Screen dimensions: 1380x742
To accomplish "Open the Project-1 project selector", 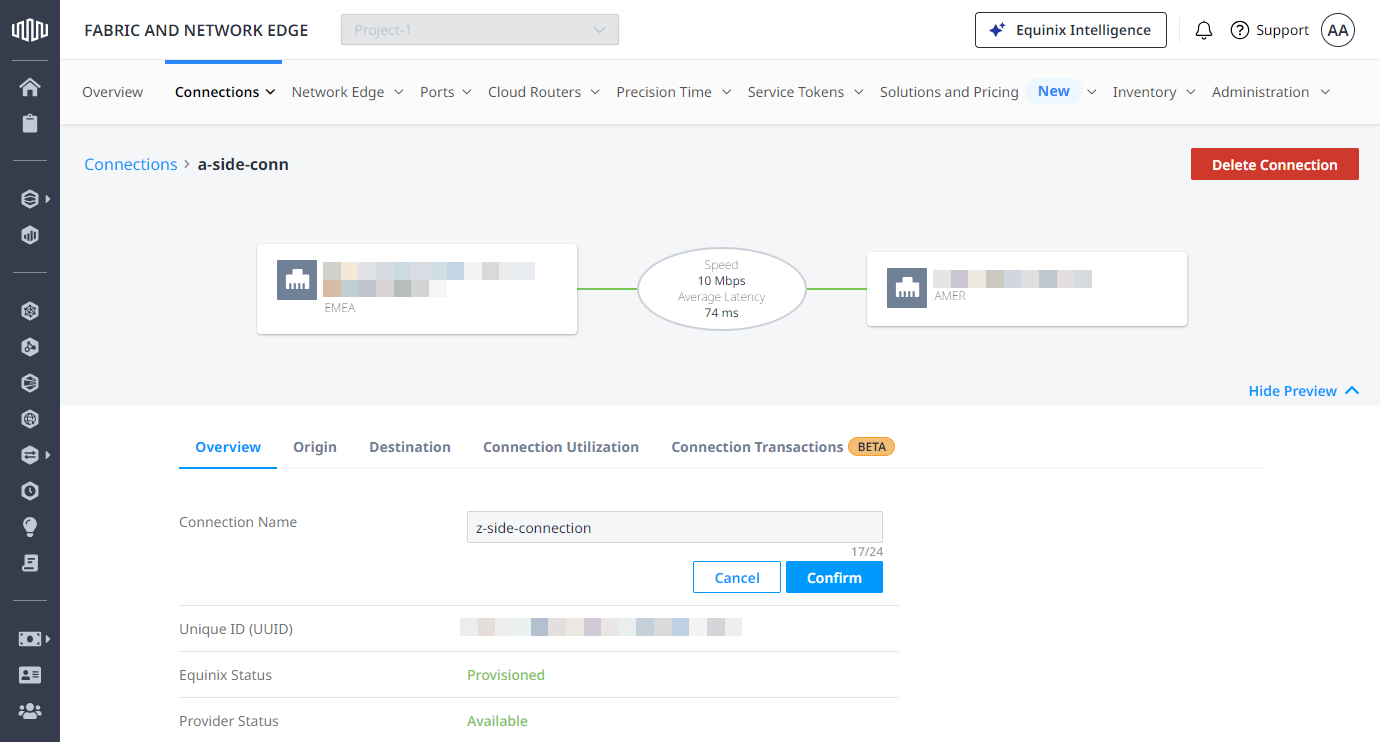I will point(480,30).
